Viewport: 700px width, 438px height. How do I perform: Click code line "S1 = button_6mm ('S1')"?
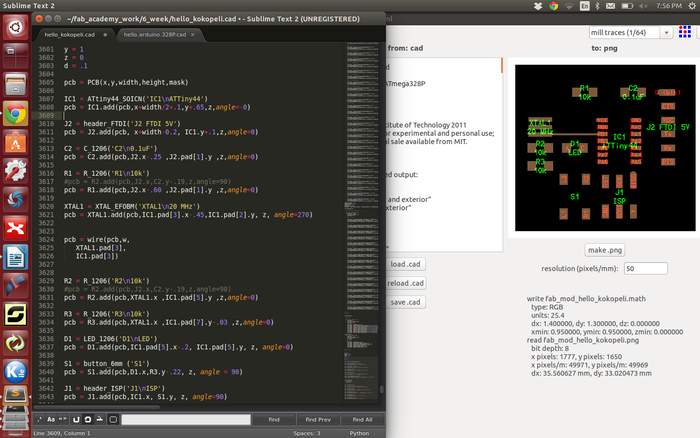click(x=107, y=363)
